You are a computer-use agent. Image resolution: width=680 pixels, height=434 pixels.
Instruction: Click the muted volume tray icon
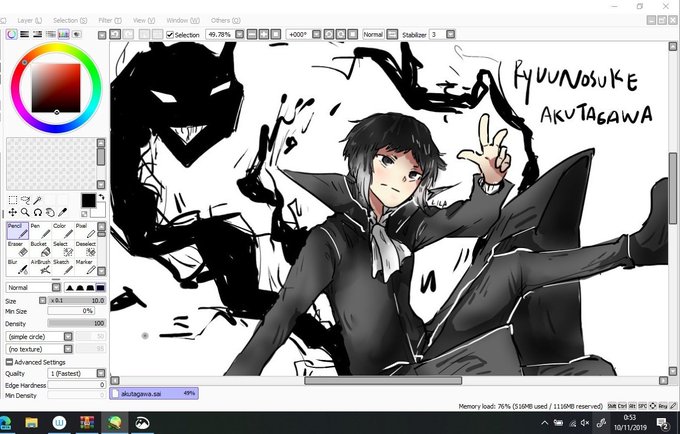pos(585,423)
